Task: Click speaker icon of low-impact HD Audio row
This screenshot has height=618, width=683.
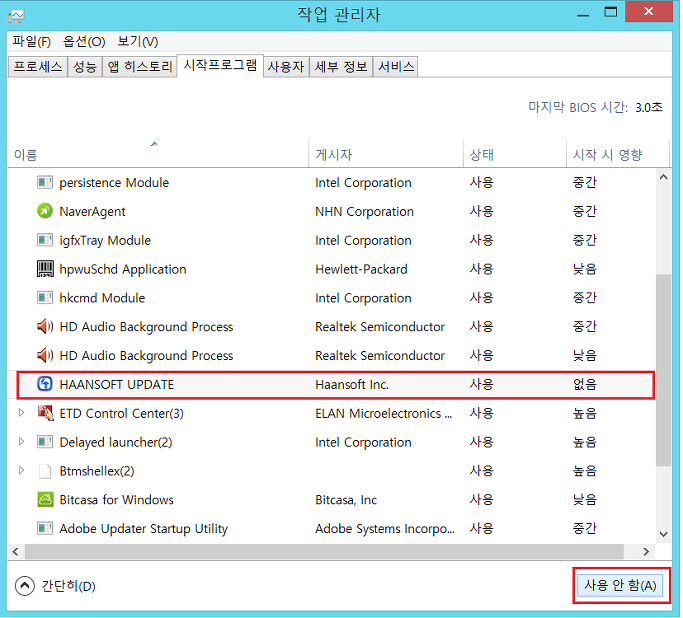Action: click(x=45, y=355)
